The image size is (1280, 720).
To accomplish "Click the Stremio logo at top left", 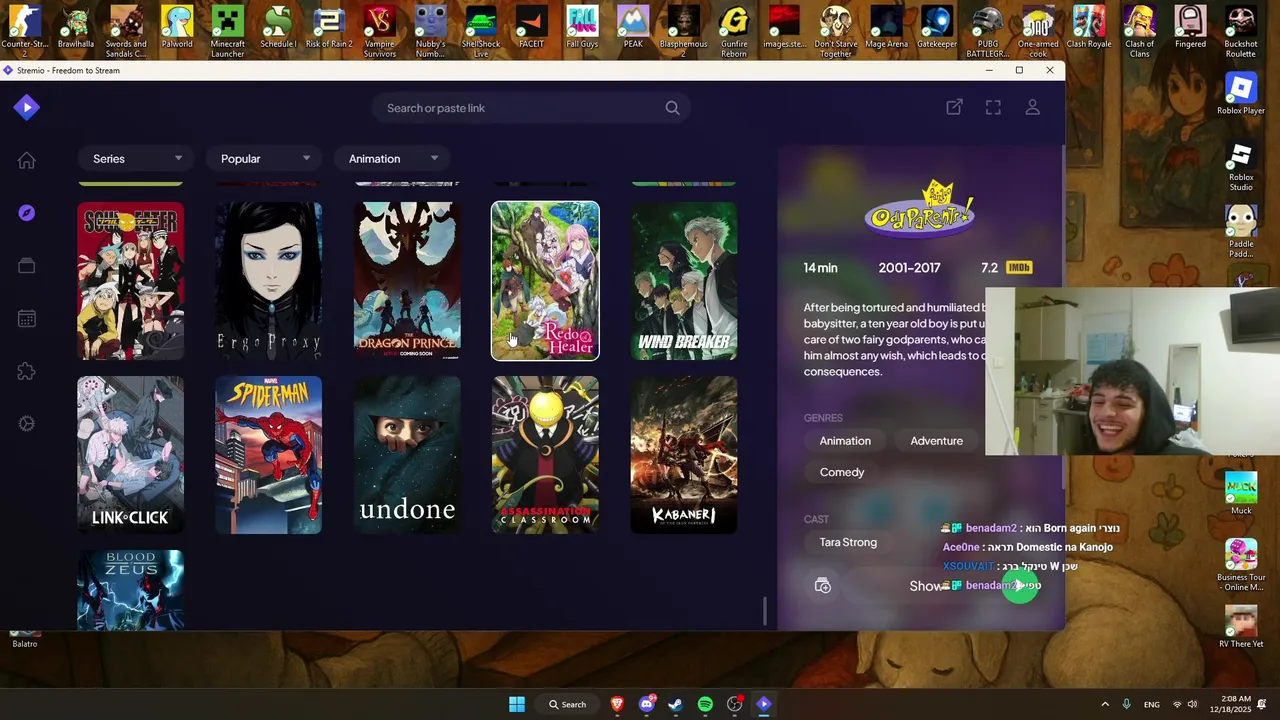I will (x=27, y=107).
